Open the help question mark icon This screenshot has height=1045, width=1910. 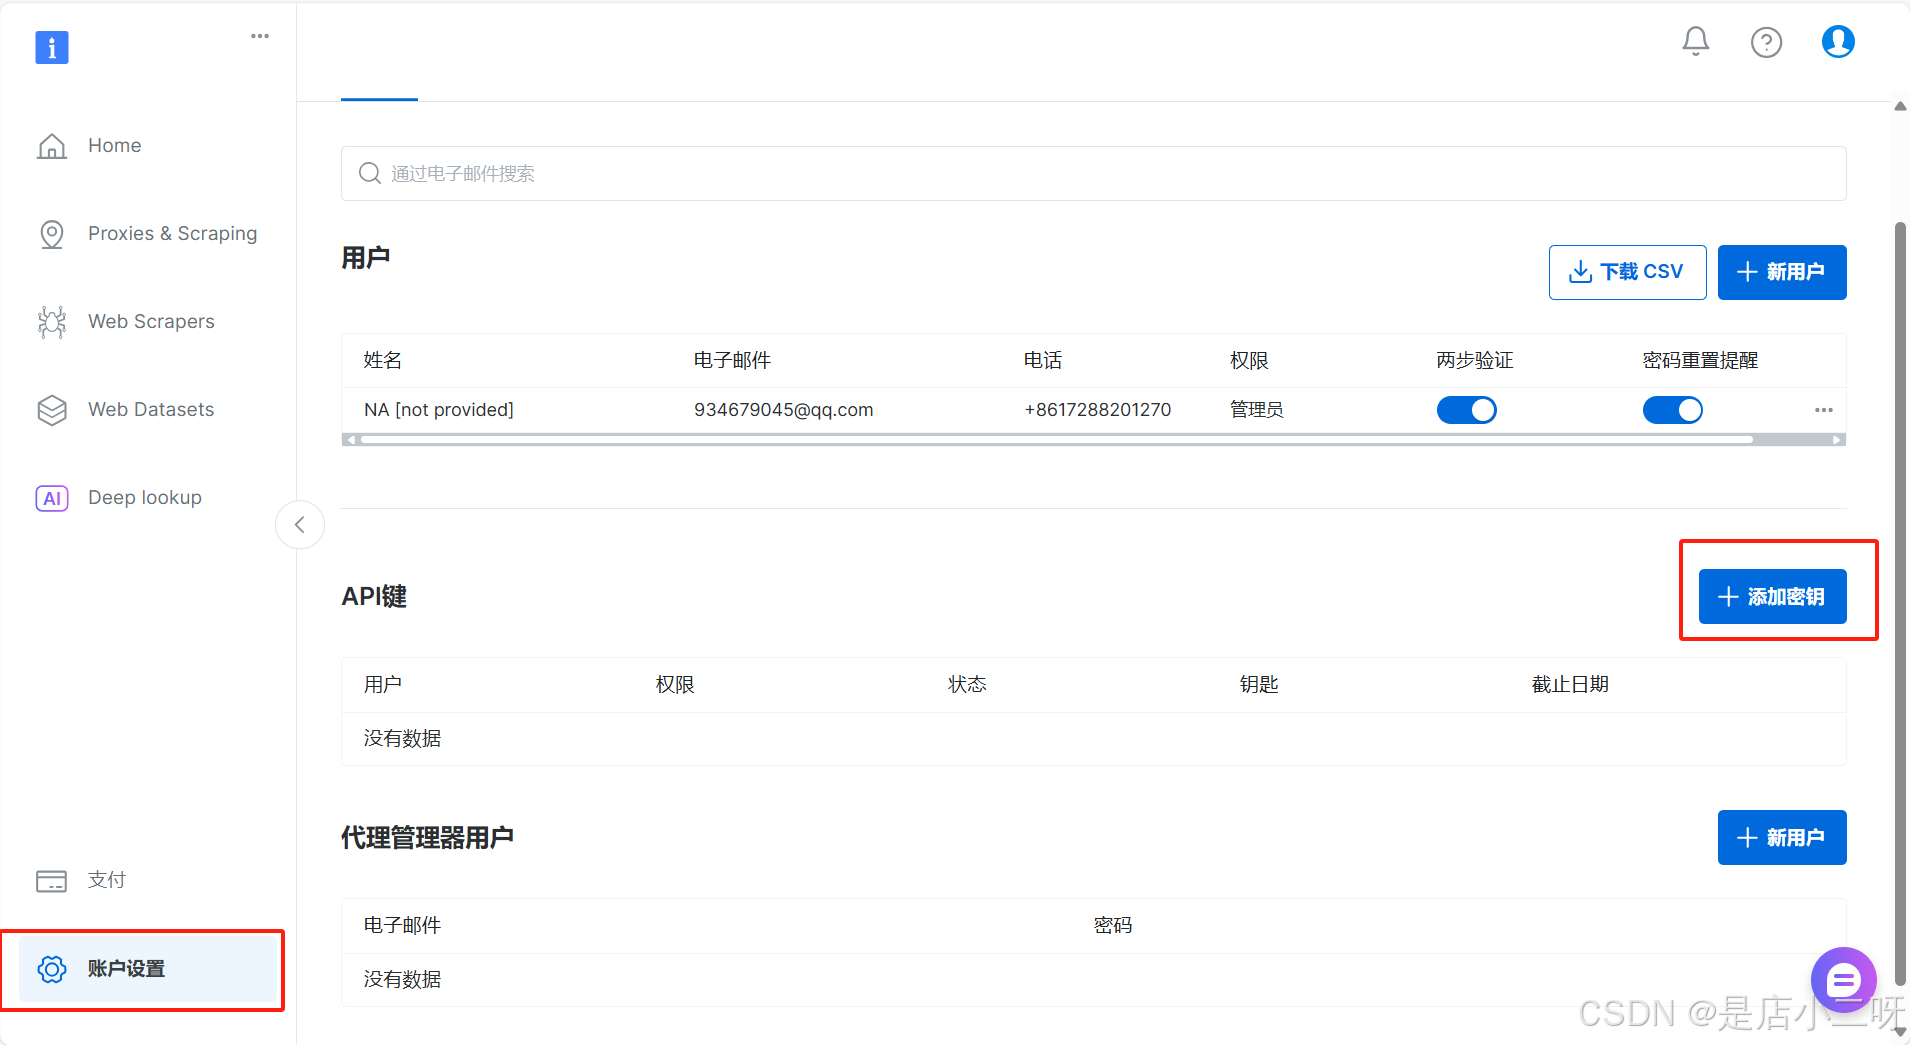(x=1766, y=42)
